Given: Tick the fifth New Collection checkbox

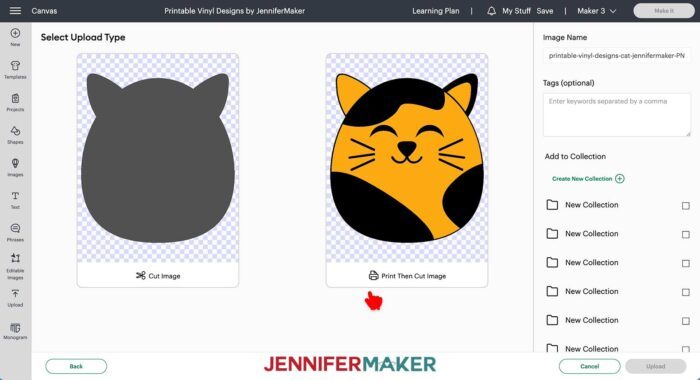Looking at the screenshot, I should click(686, 321).
